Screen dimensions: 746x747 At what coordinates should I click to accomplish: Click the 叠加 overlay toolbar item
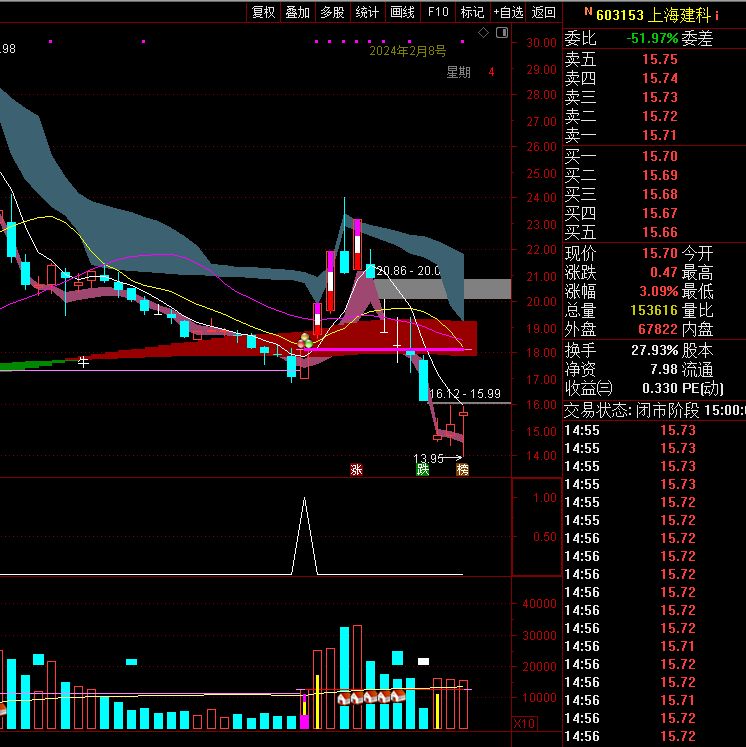click(x=298, y=12)
